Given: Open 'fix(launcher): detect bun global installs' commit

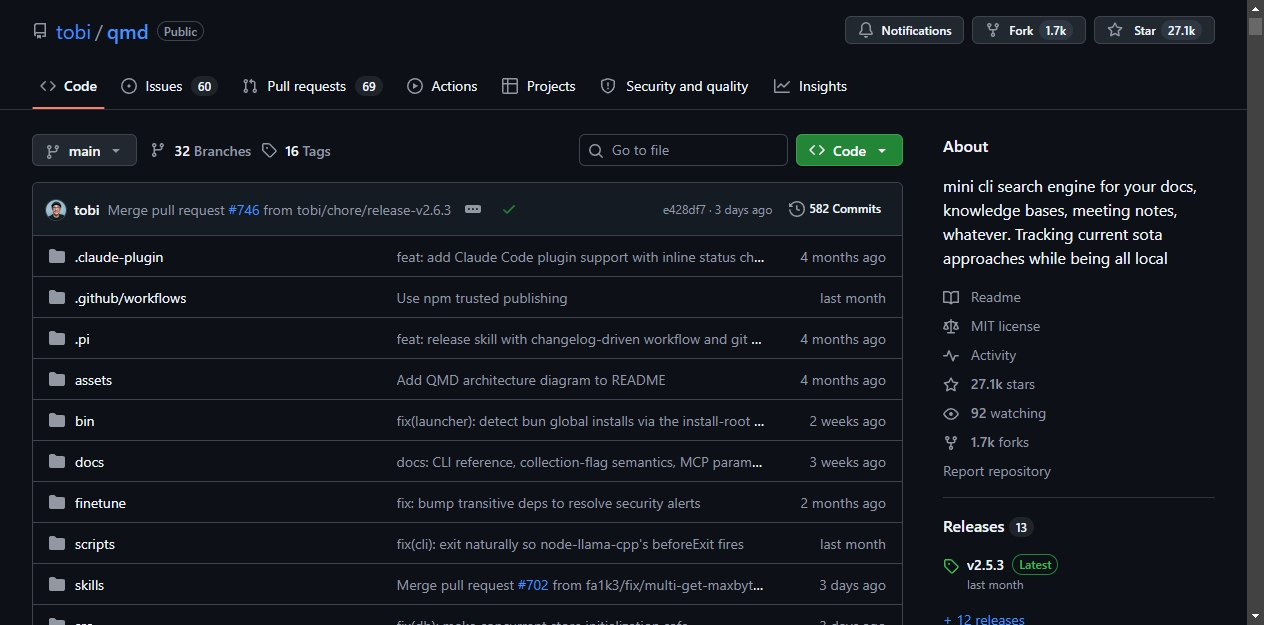Looking at the screenshot, I should [x=581, y=421].
